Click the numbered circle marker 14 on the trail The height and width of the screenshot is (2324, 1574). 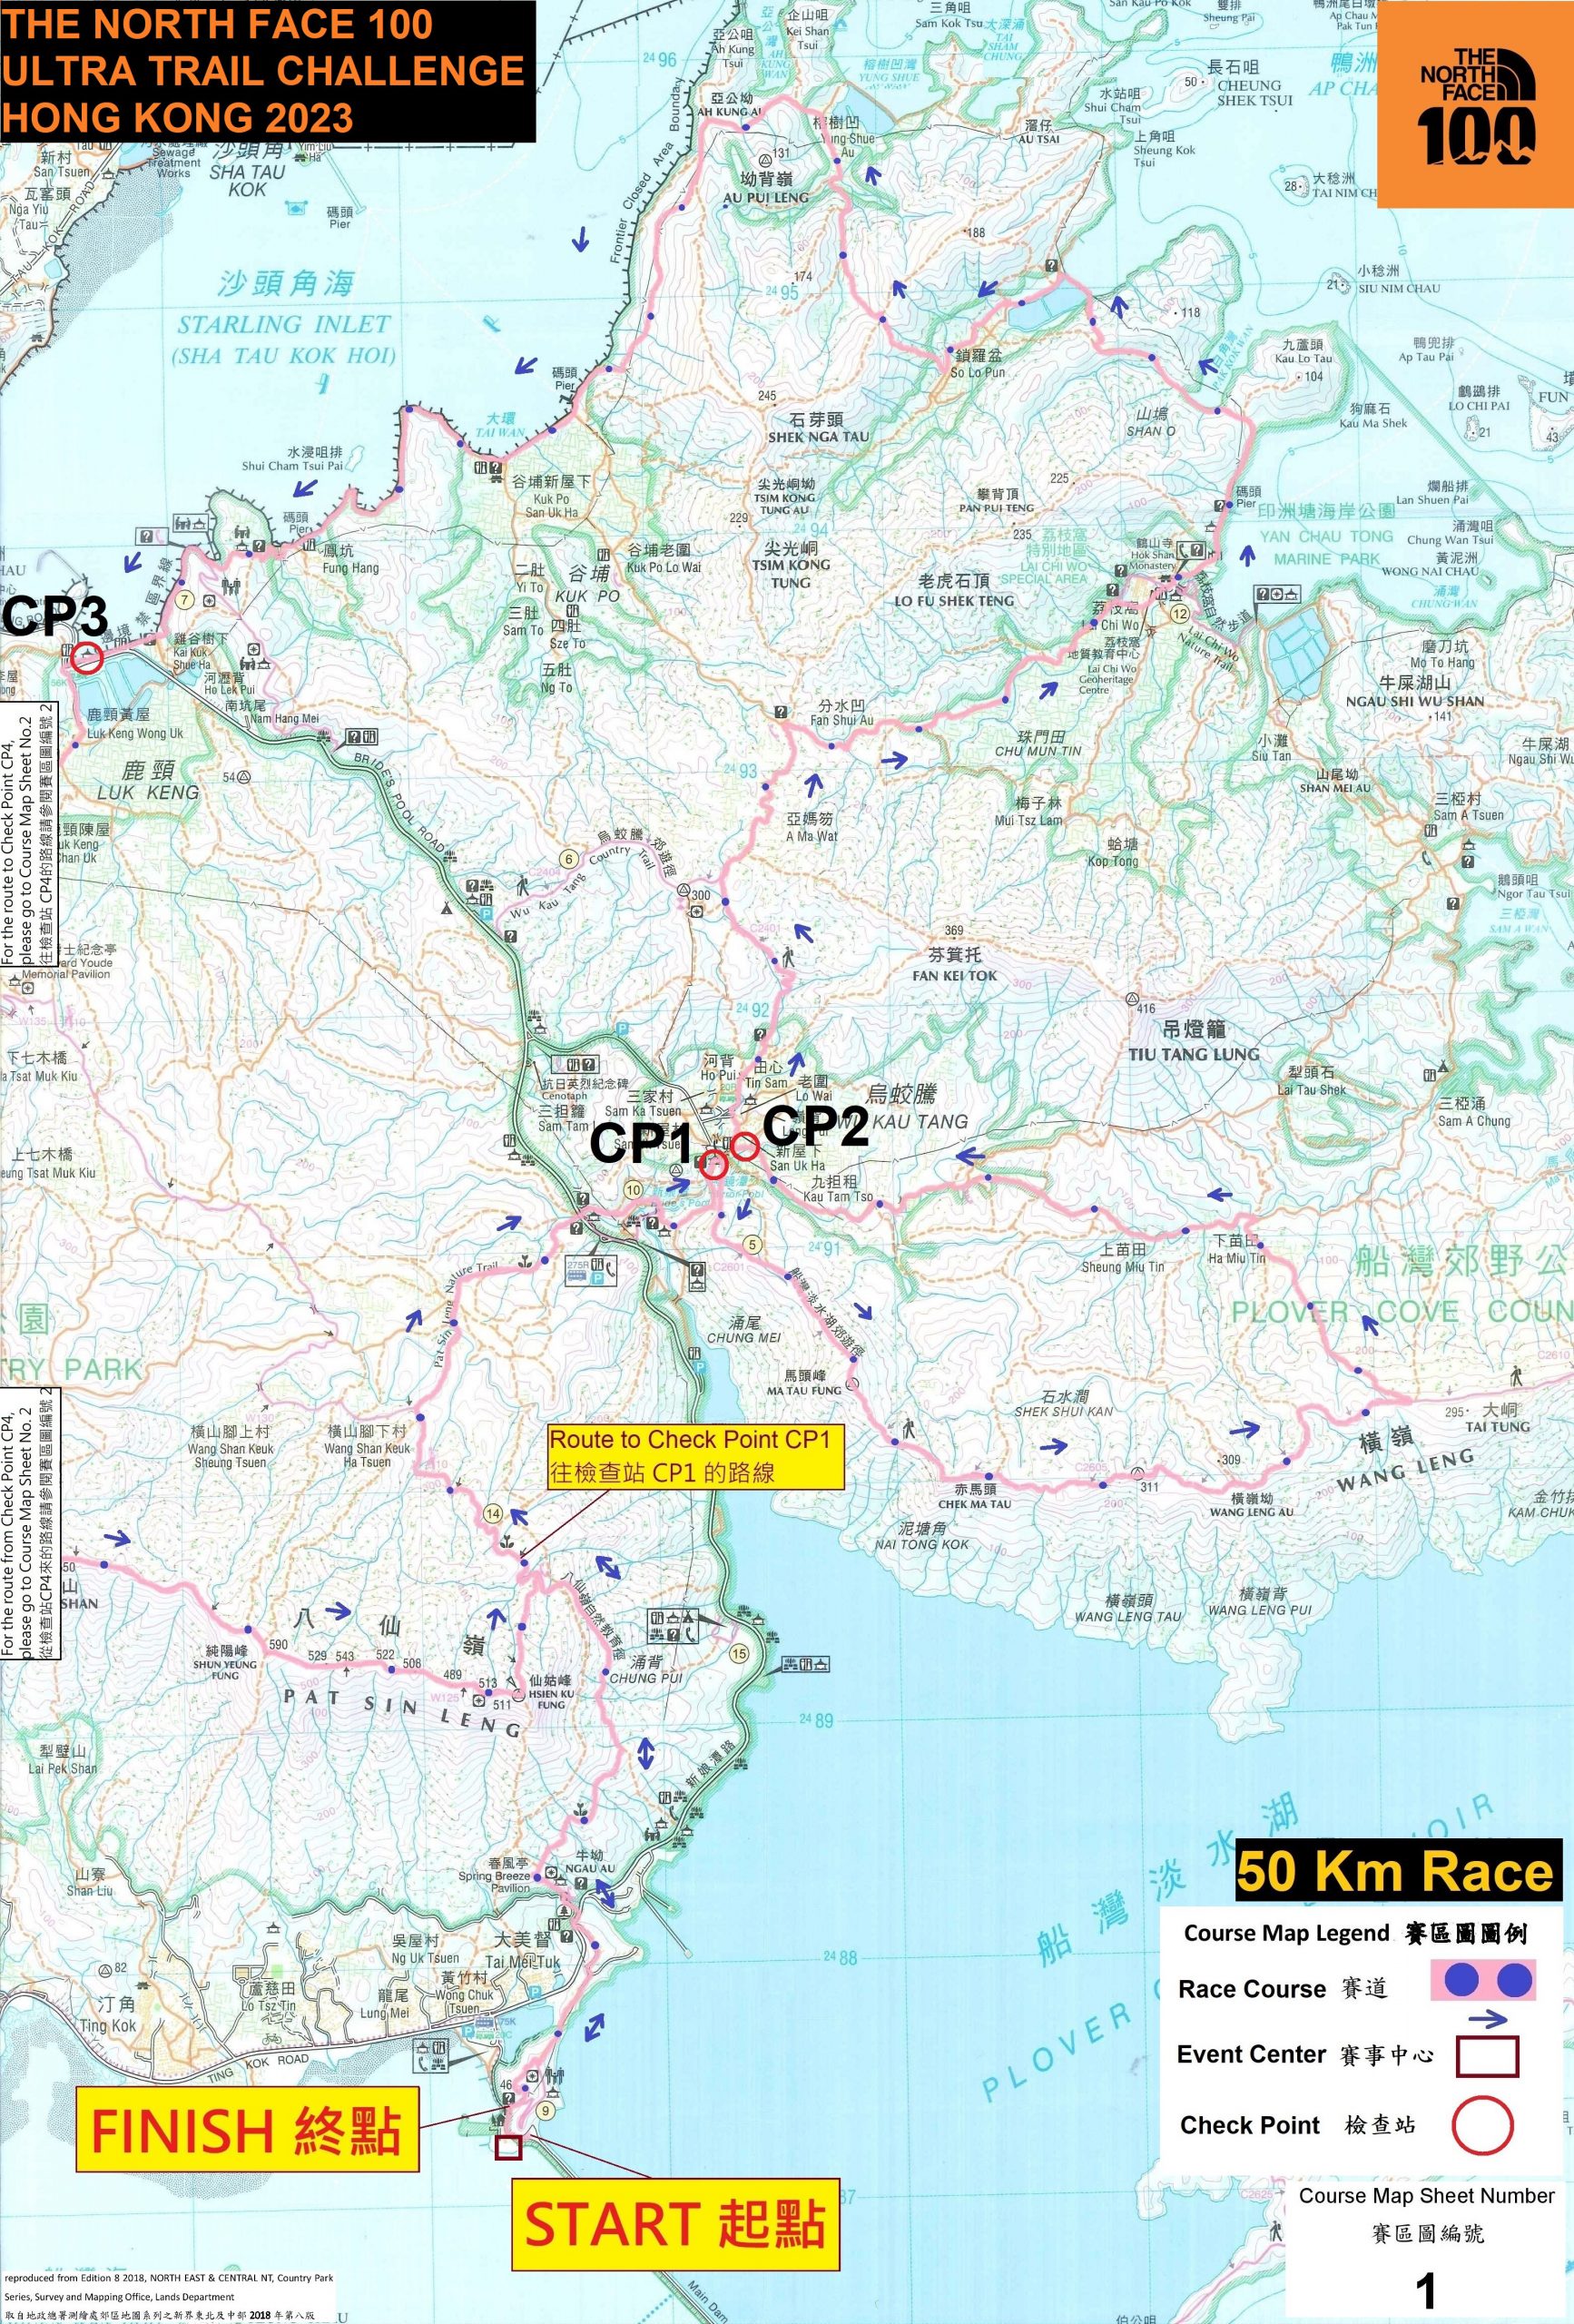tap(492, 1513)
